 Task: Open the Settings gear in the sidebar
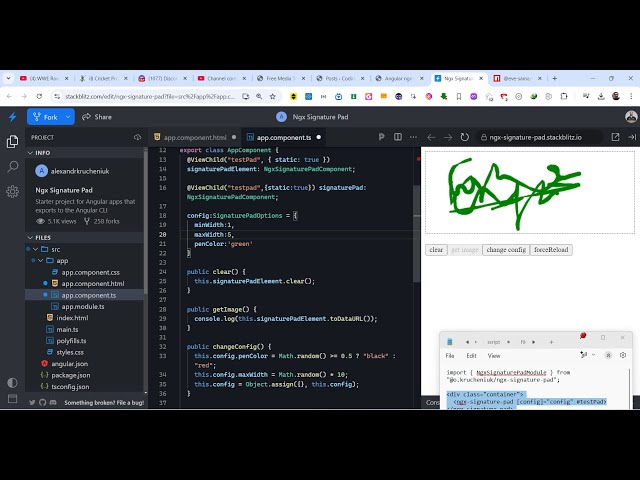coord(13,191)
